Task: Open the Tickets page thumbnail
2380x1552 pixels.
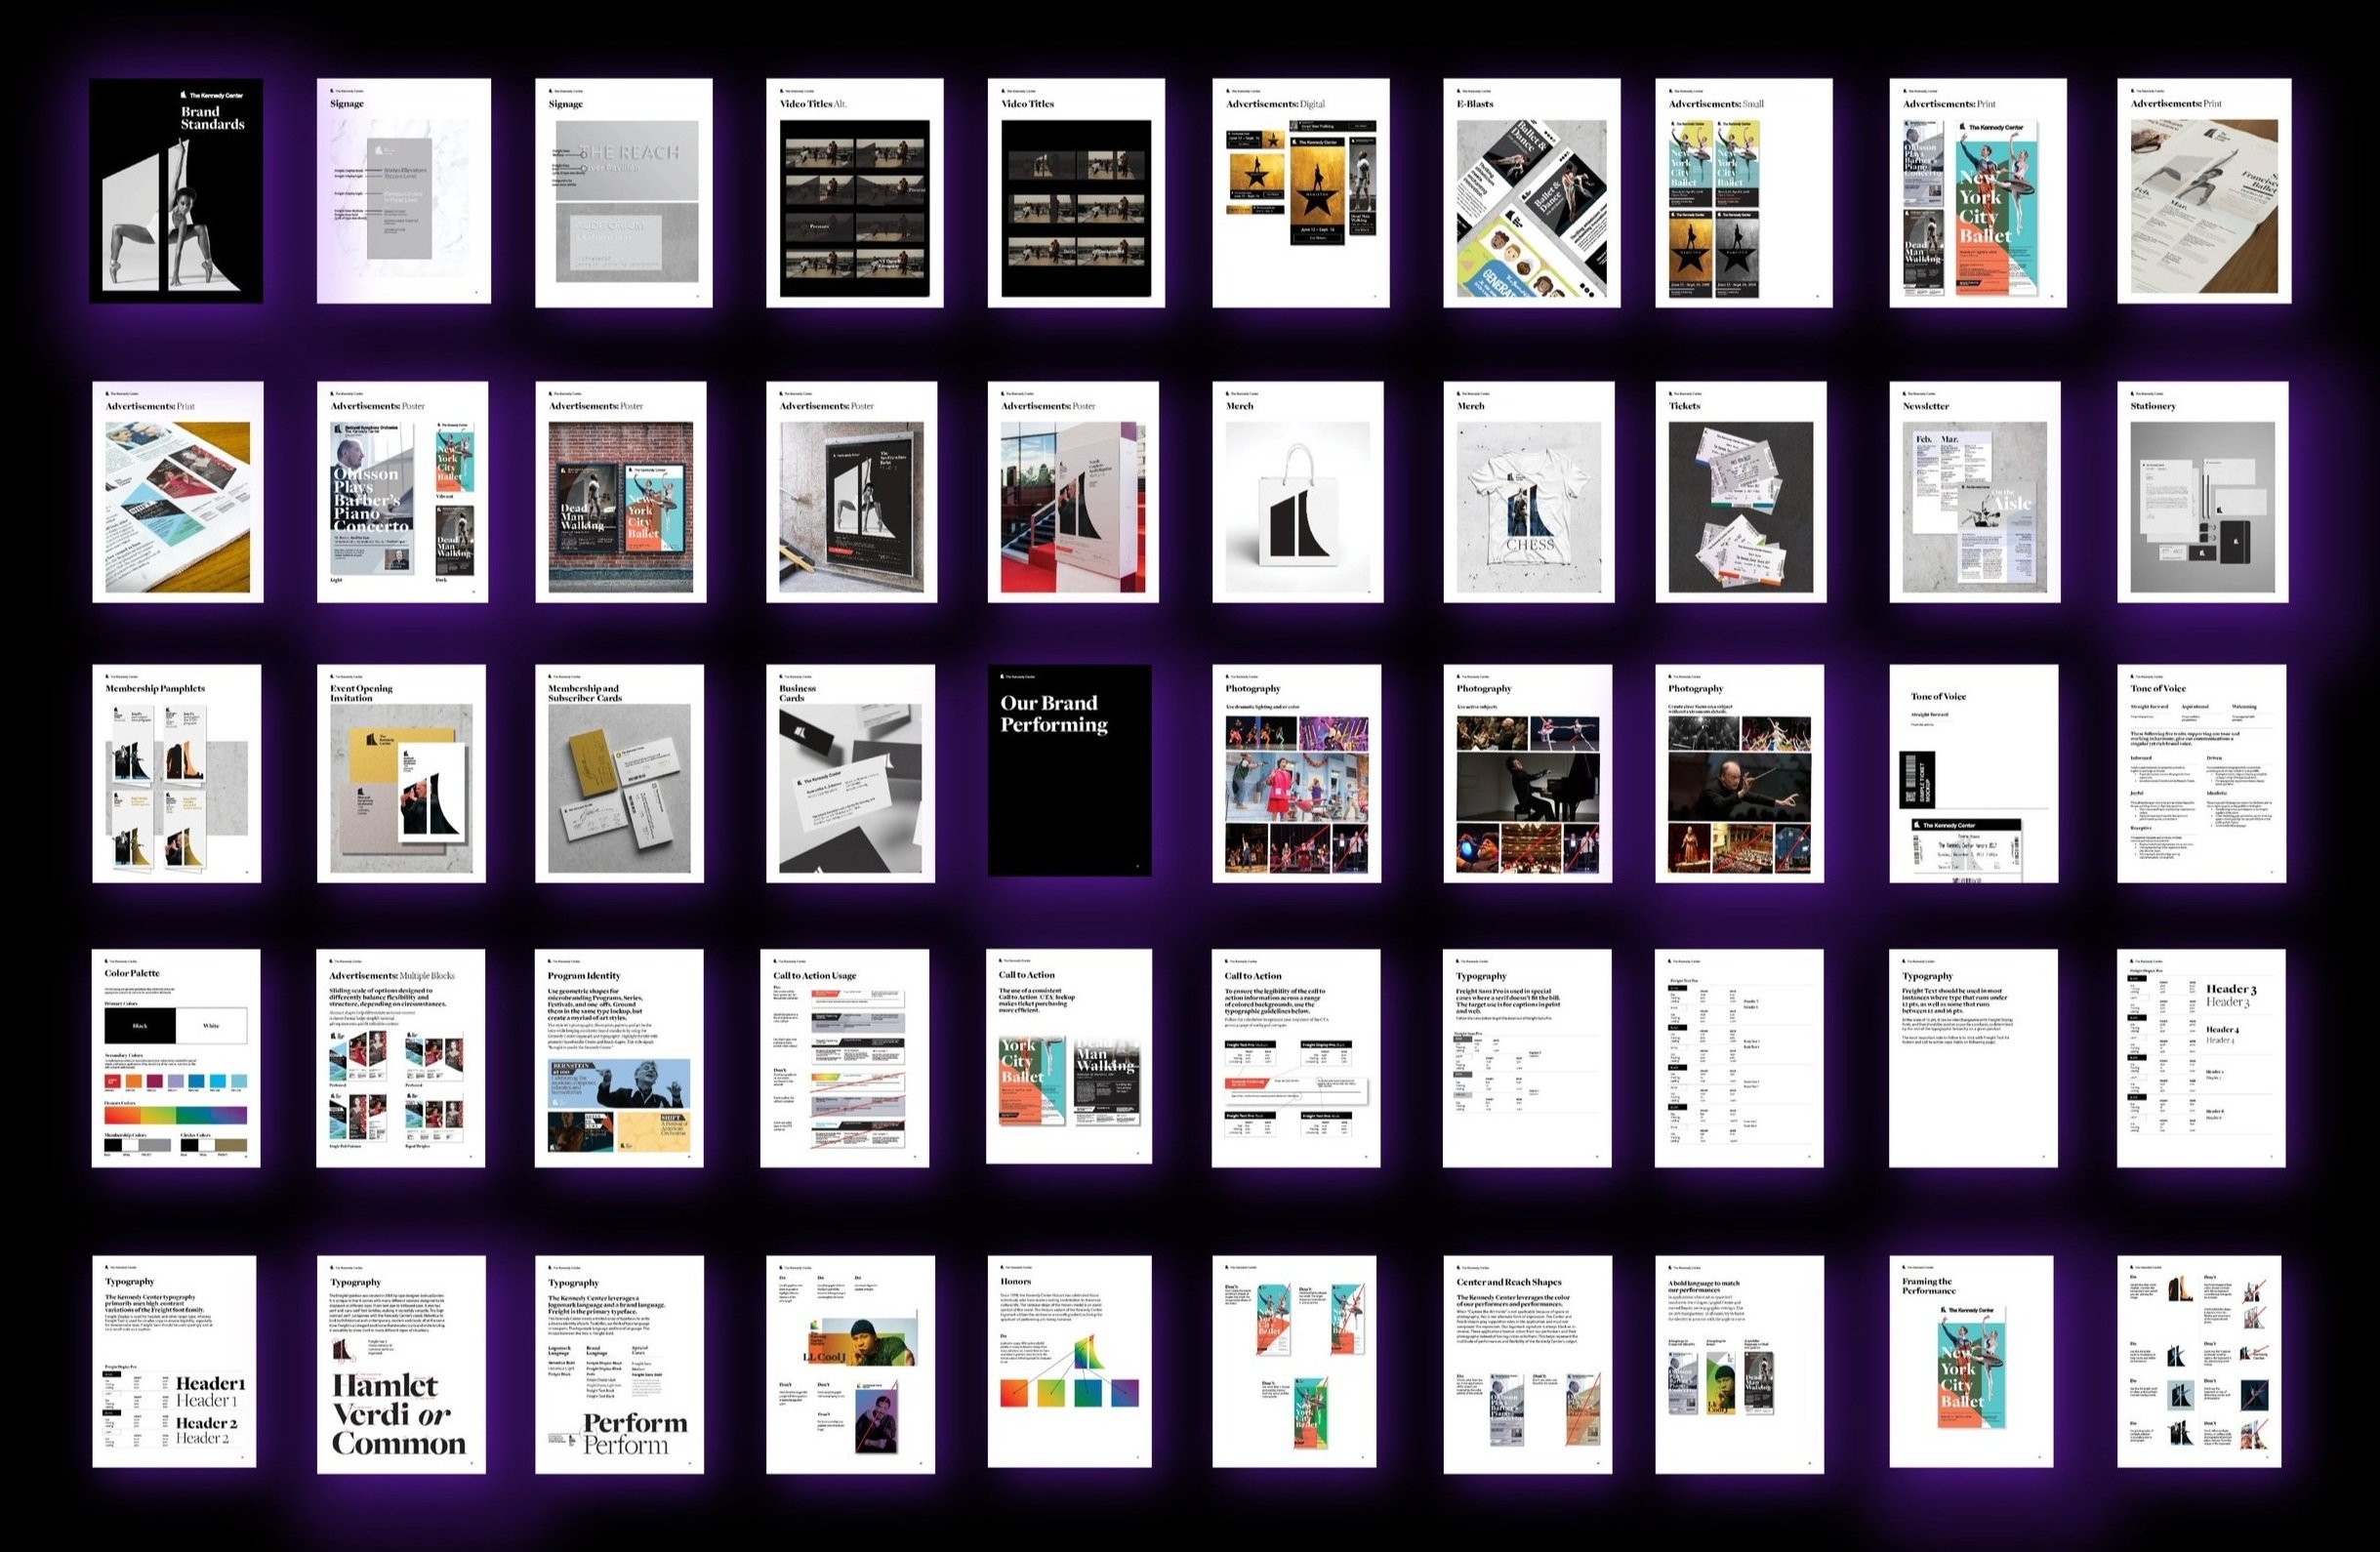Action: [x=1741, y=492]
